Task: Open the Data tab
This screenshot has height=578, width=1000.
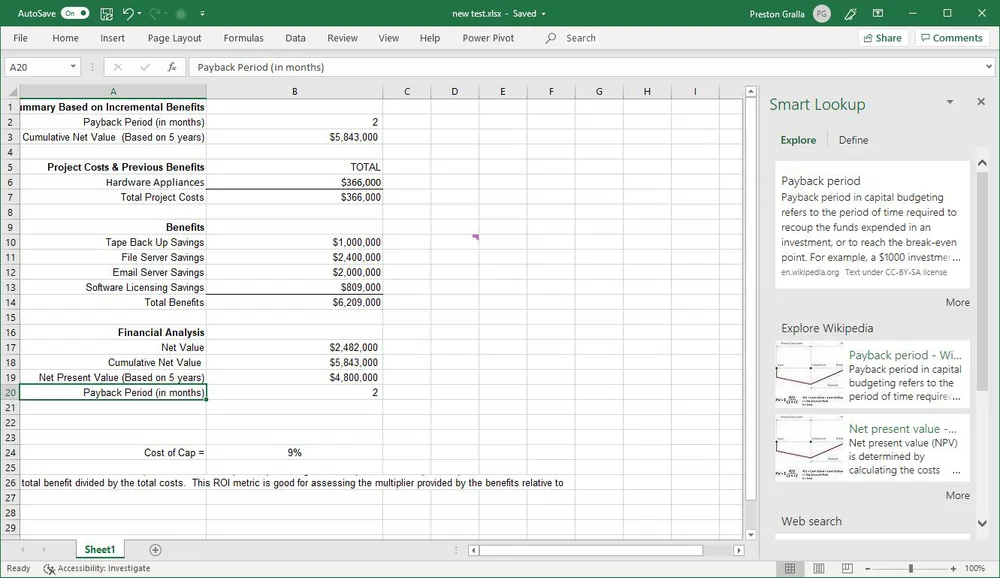Action: click(x=295, y=38)
